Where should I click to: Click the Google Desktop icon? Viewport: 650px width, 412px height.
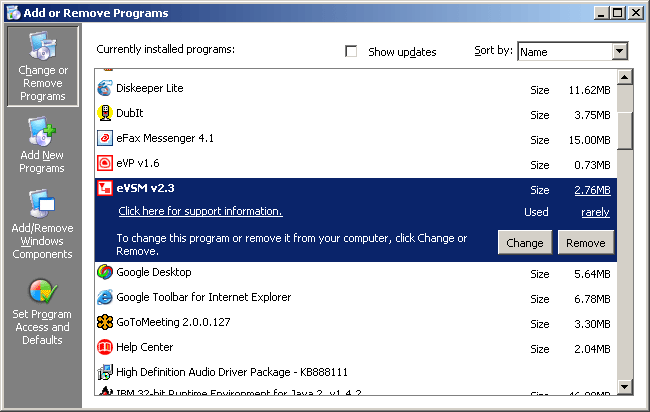pos(105,272)
